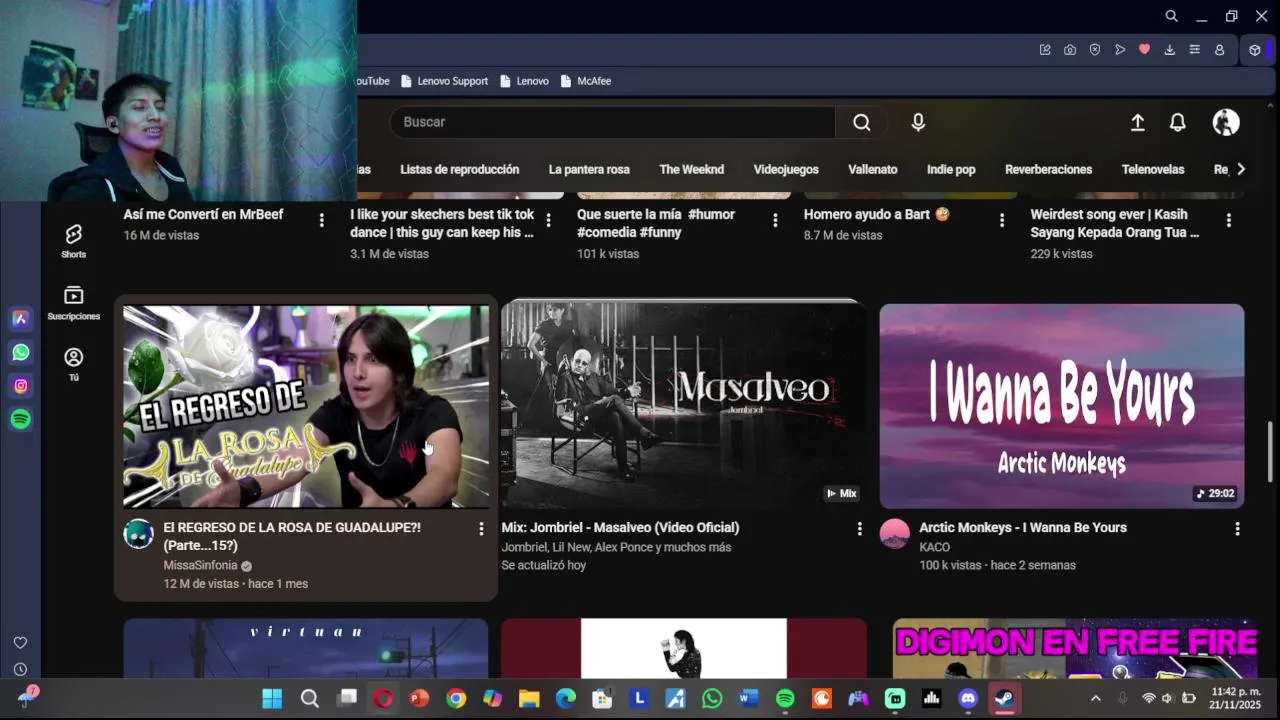Select The Weeknd category chip
This screenshot has width=1280, height=720.
[692, 170]
